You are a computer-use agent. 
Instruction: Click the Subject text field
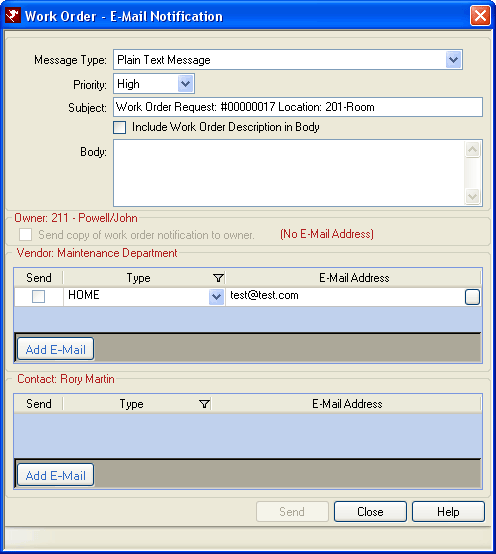[298, 107]
